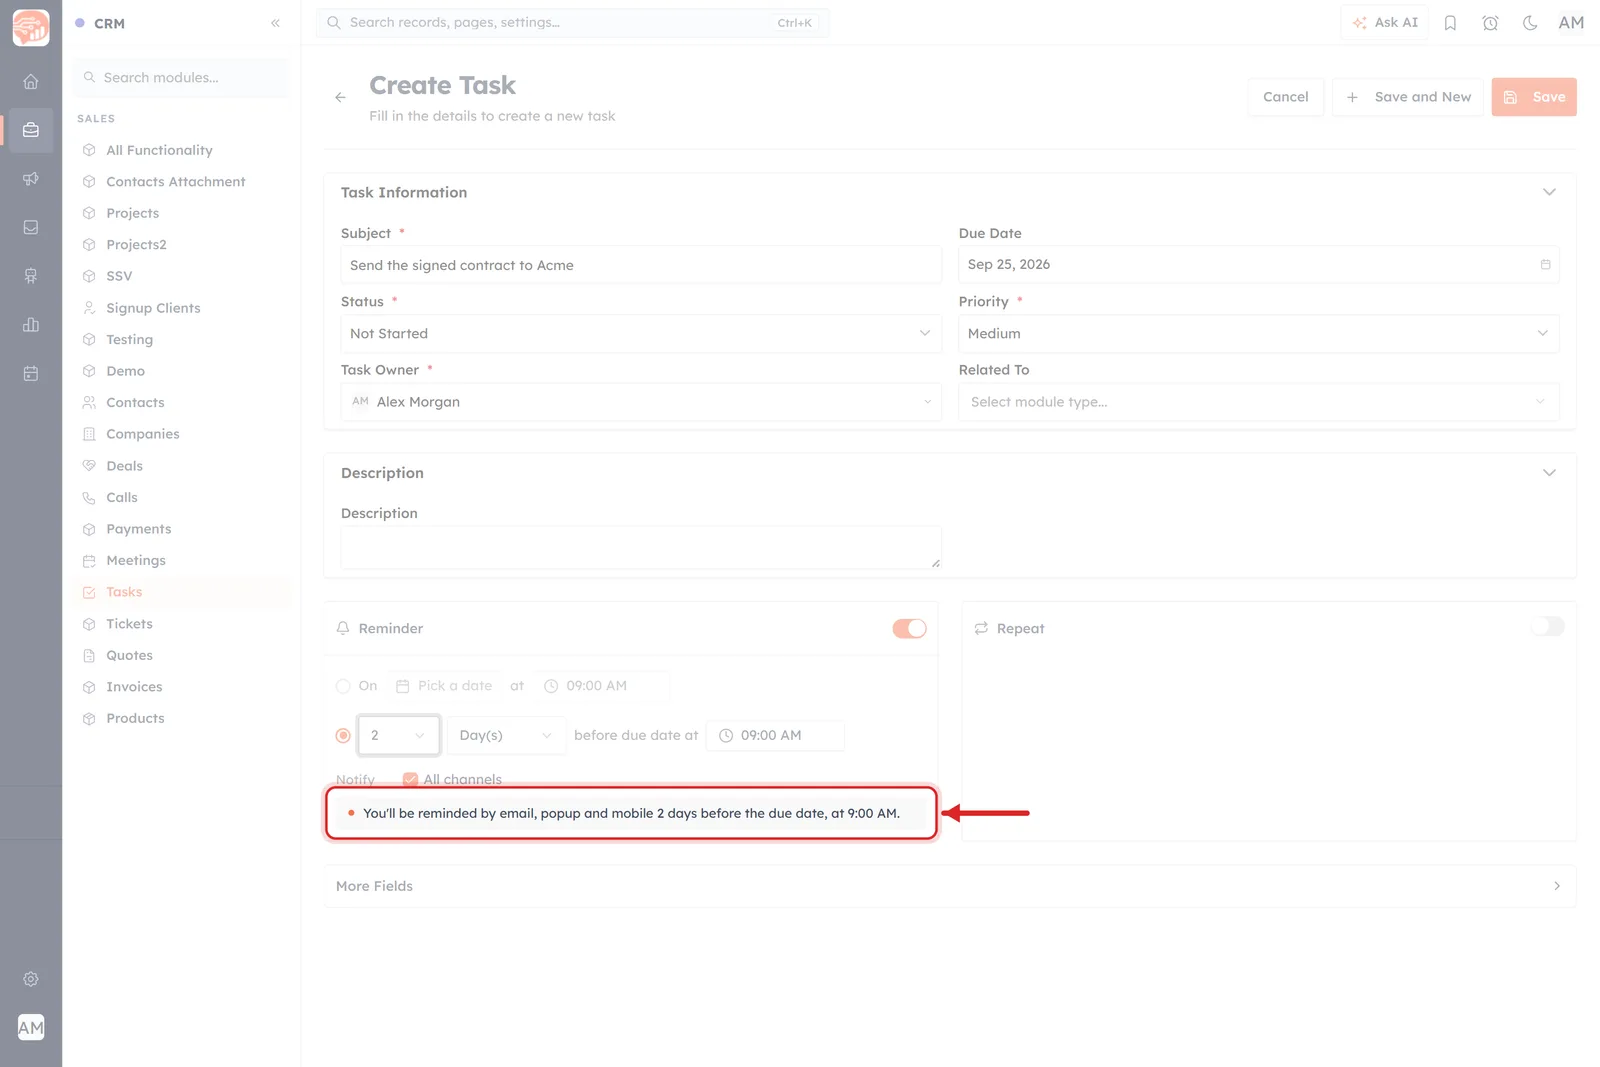Open the Task Owner dropdown
This screenshot has width=1600, height=1067.
(x=641, y=402)
